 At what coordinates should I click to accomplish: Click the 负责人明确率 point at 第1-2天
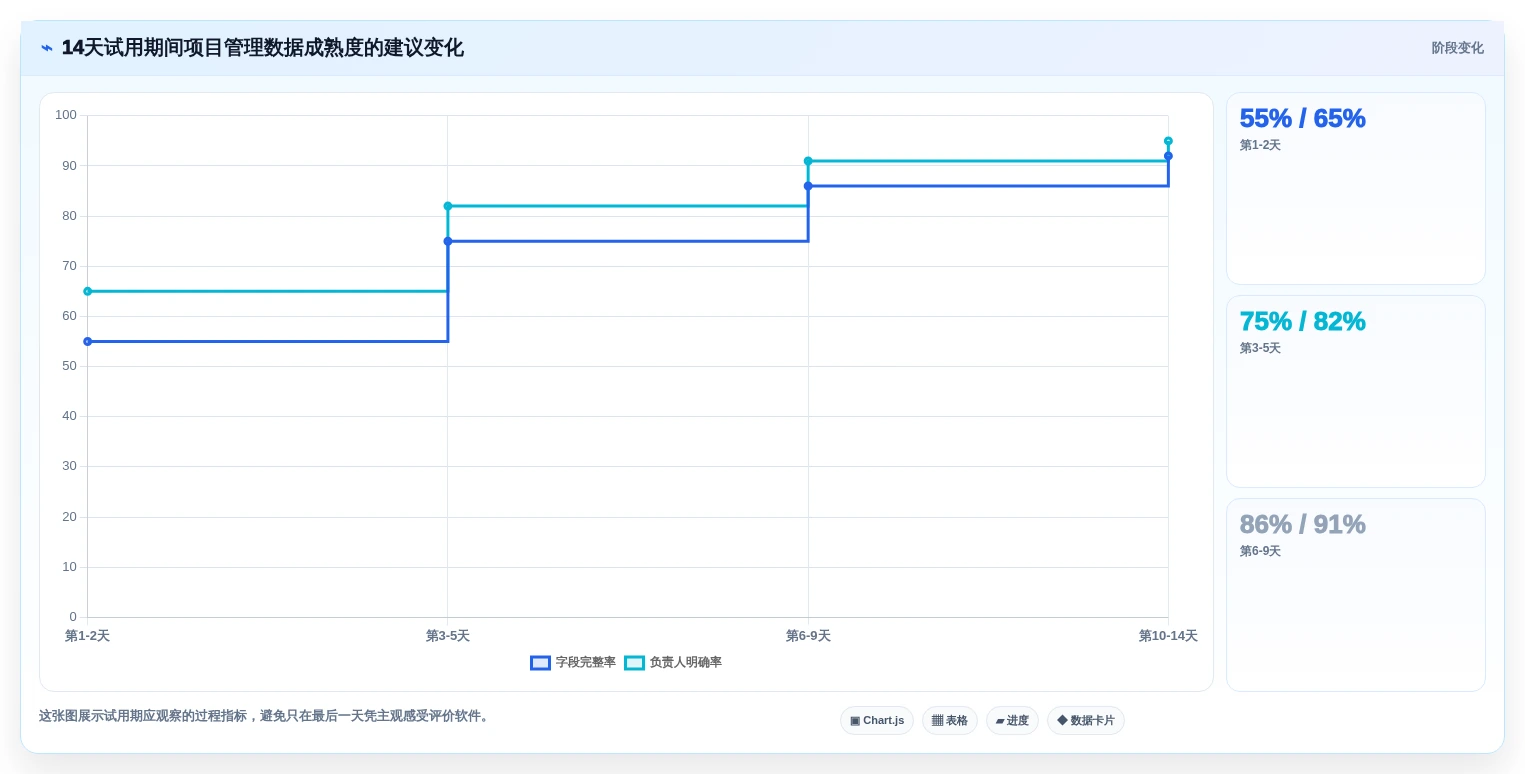[x=88, y=291]
